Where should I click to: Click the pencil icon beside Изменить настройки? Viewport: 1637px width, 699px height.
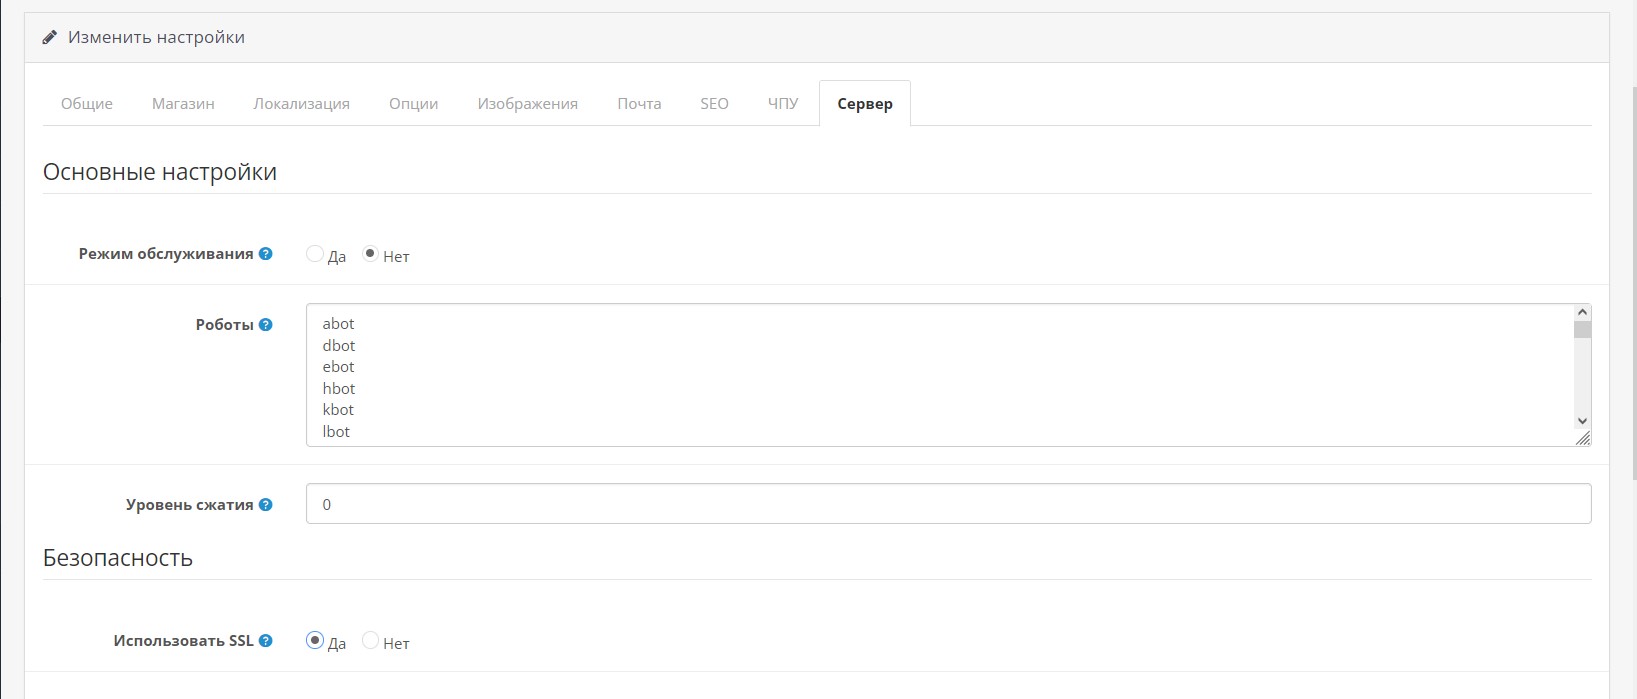click(x=50, y=37)
